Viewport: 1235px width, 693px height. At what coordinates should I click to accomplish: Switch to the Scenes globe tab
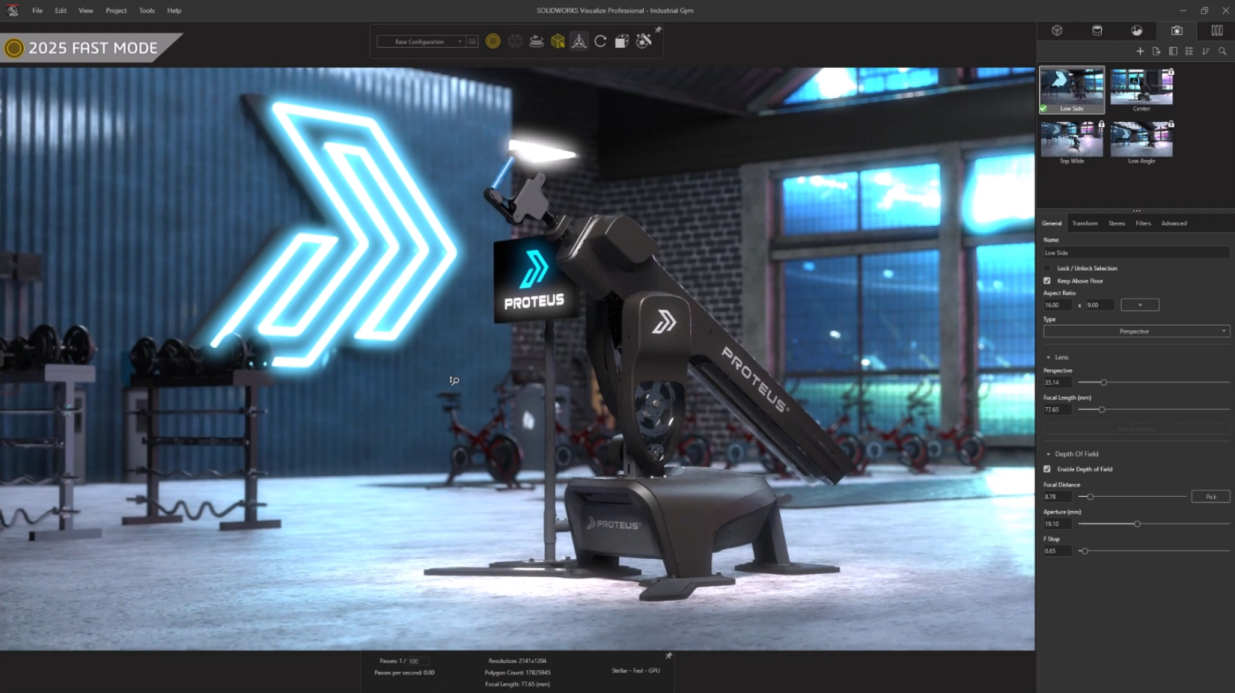[1137, 31]
